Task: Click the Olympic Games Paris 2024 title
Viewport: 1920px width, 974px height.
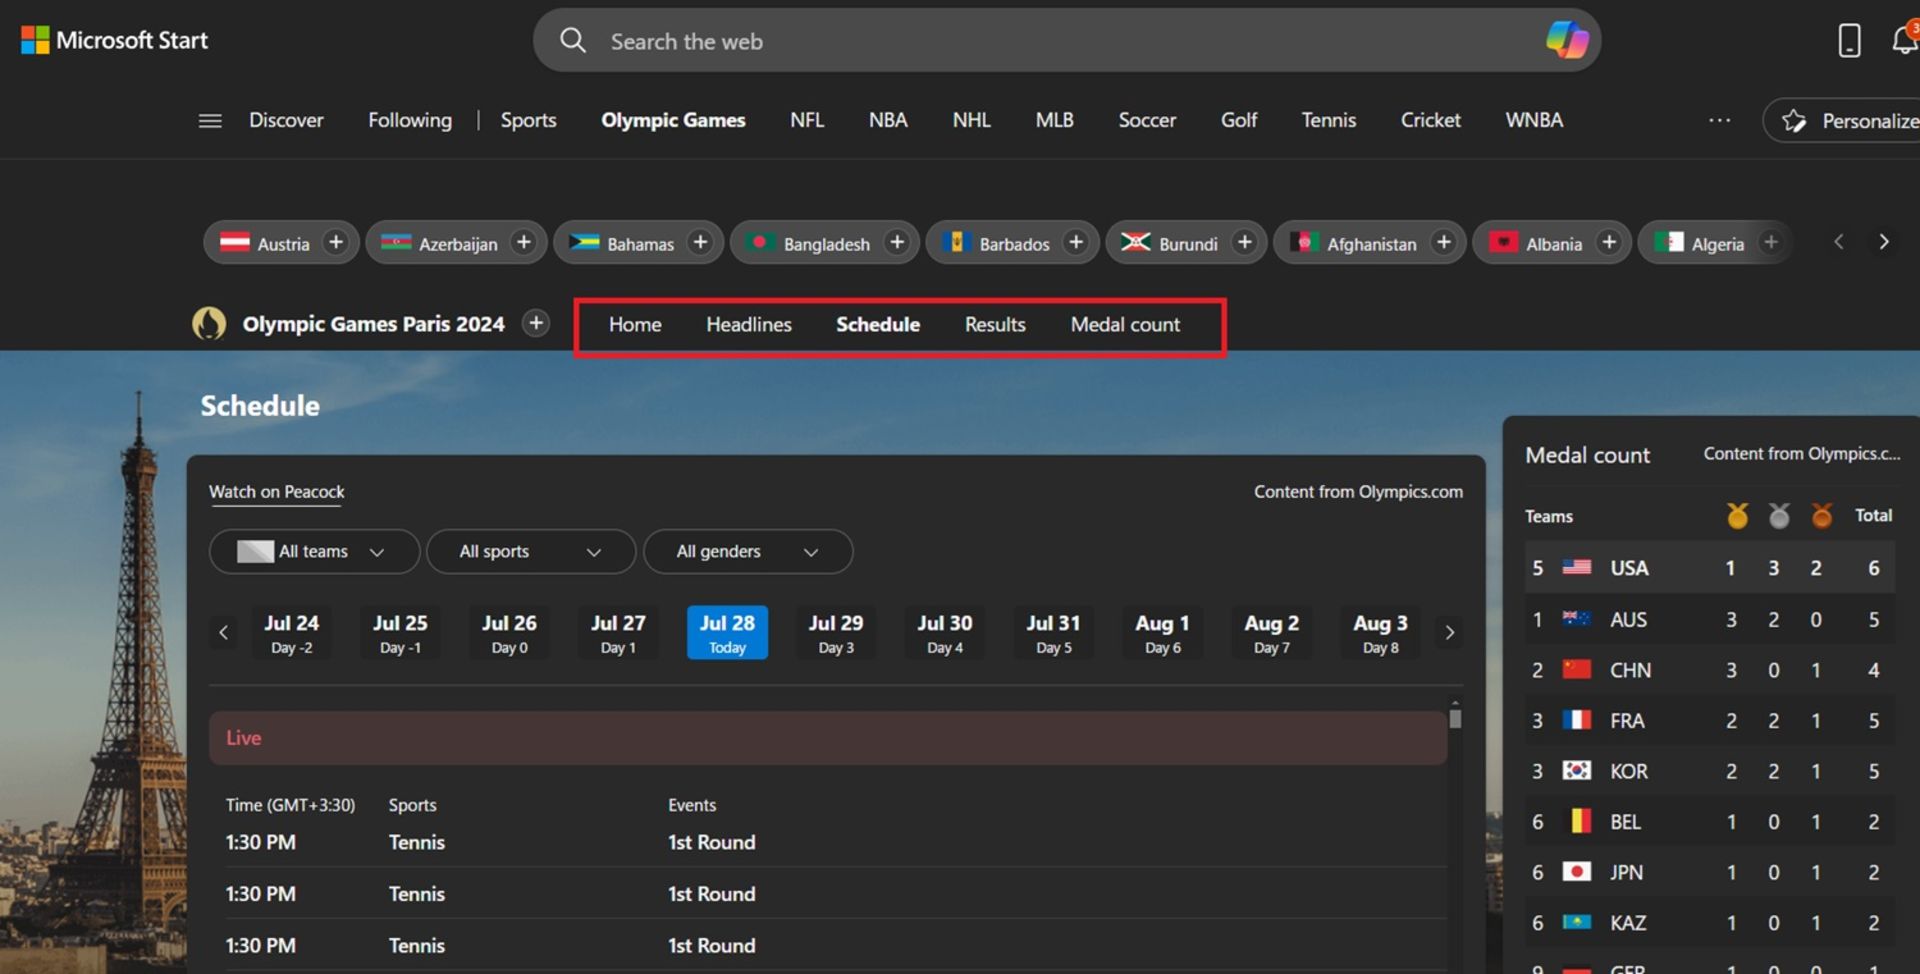Action: point(373,324)
